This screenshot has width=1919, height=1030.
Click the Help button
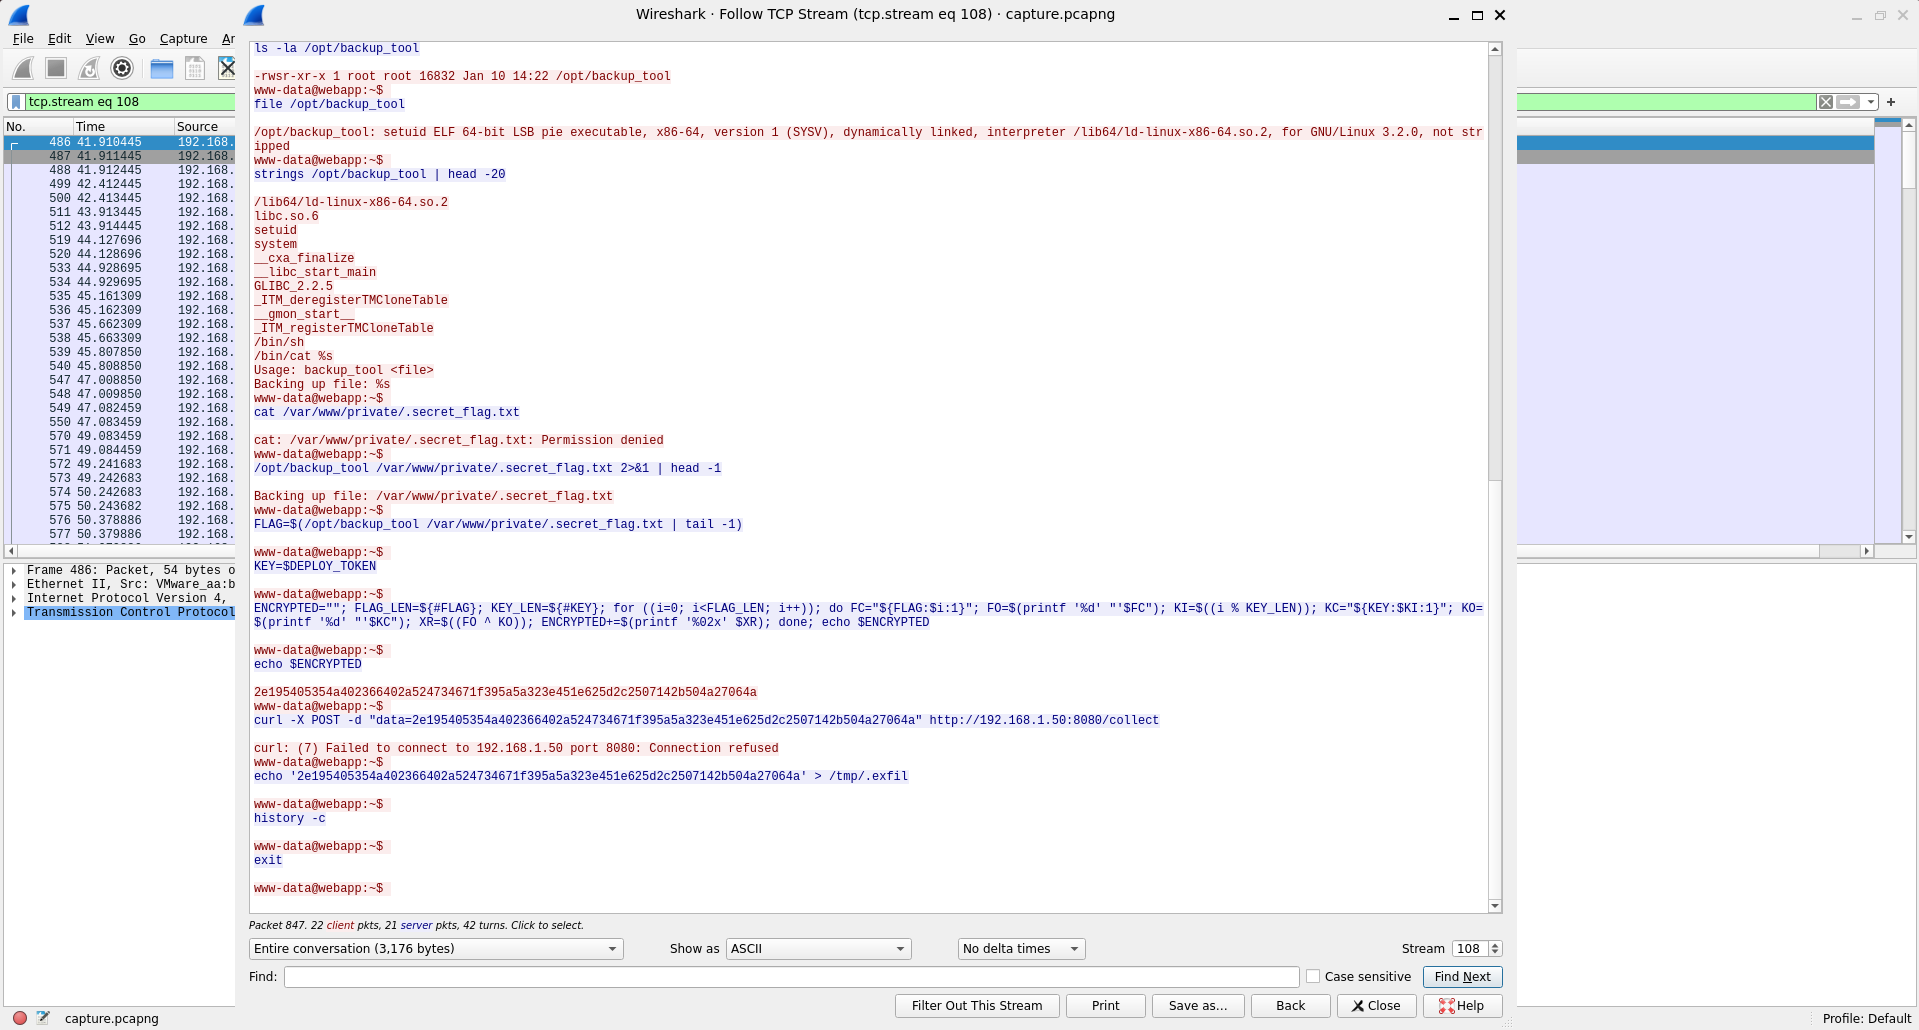(x=1462, y=1006)
